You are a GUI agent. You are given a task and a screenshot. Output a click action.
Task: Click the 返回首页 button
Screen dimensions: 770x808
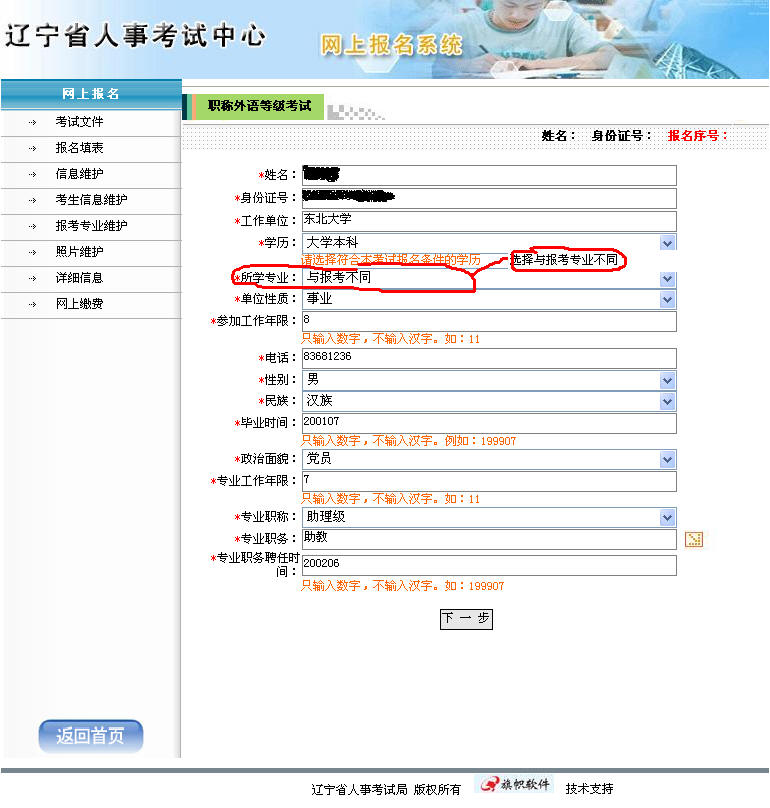91,737
